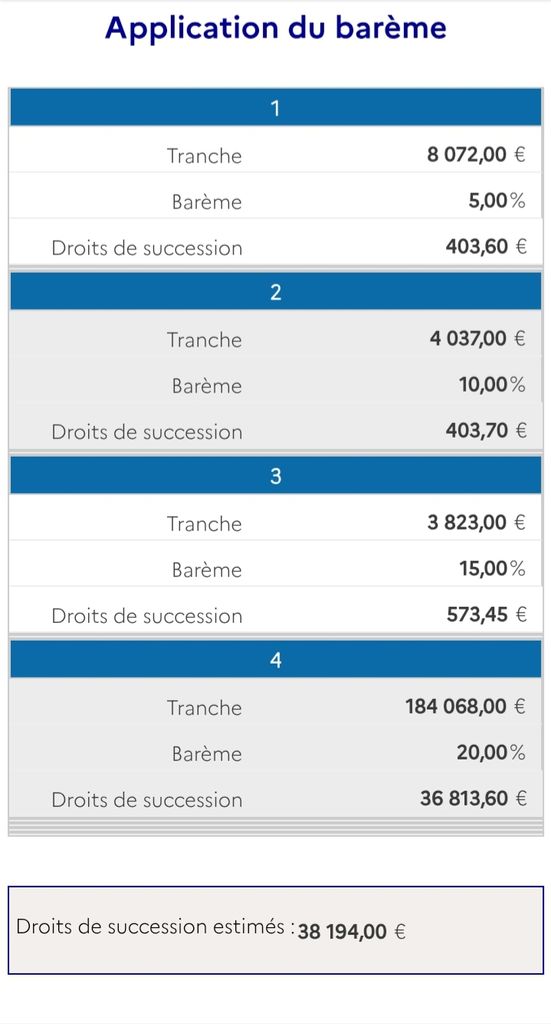Click the 15,00% barème value
This screenshot has width=551, height=1024.
pos(492,569)
